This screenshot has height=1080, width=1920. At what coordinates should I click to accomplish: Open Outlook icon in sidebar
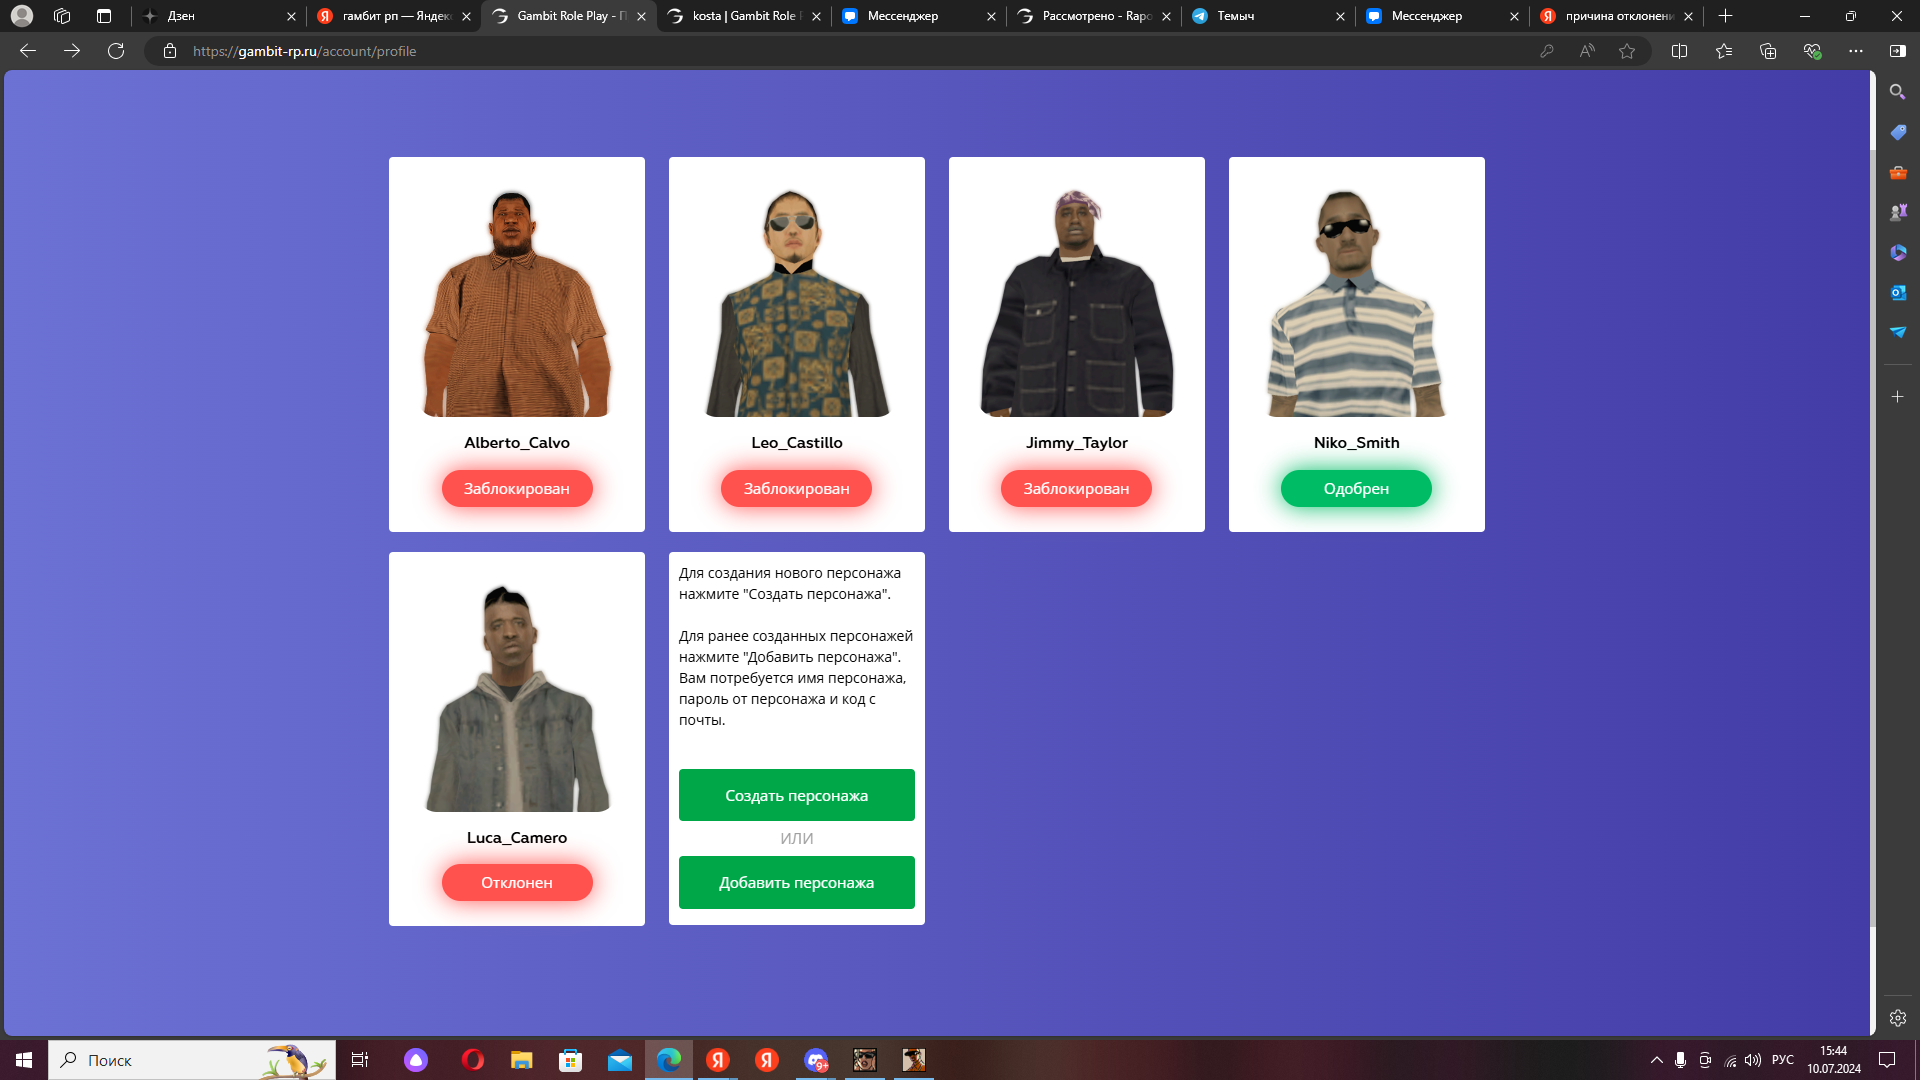coord(1897,292)
